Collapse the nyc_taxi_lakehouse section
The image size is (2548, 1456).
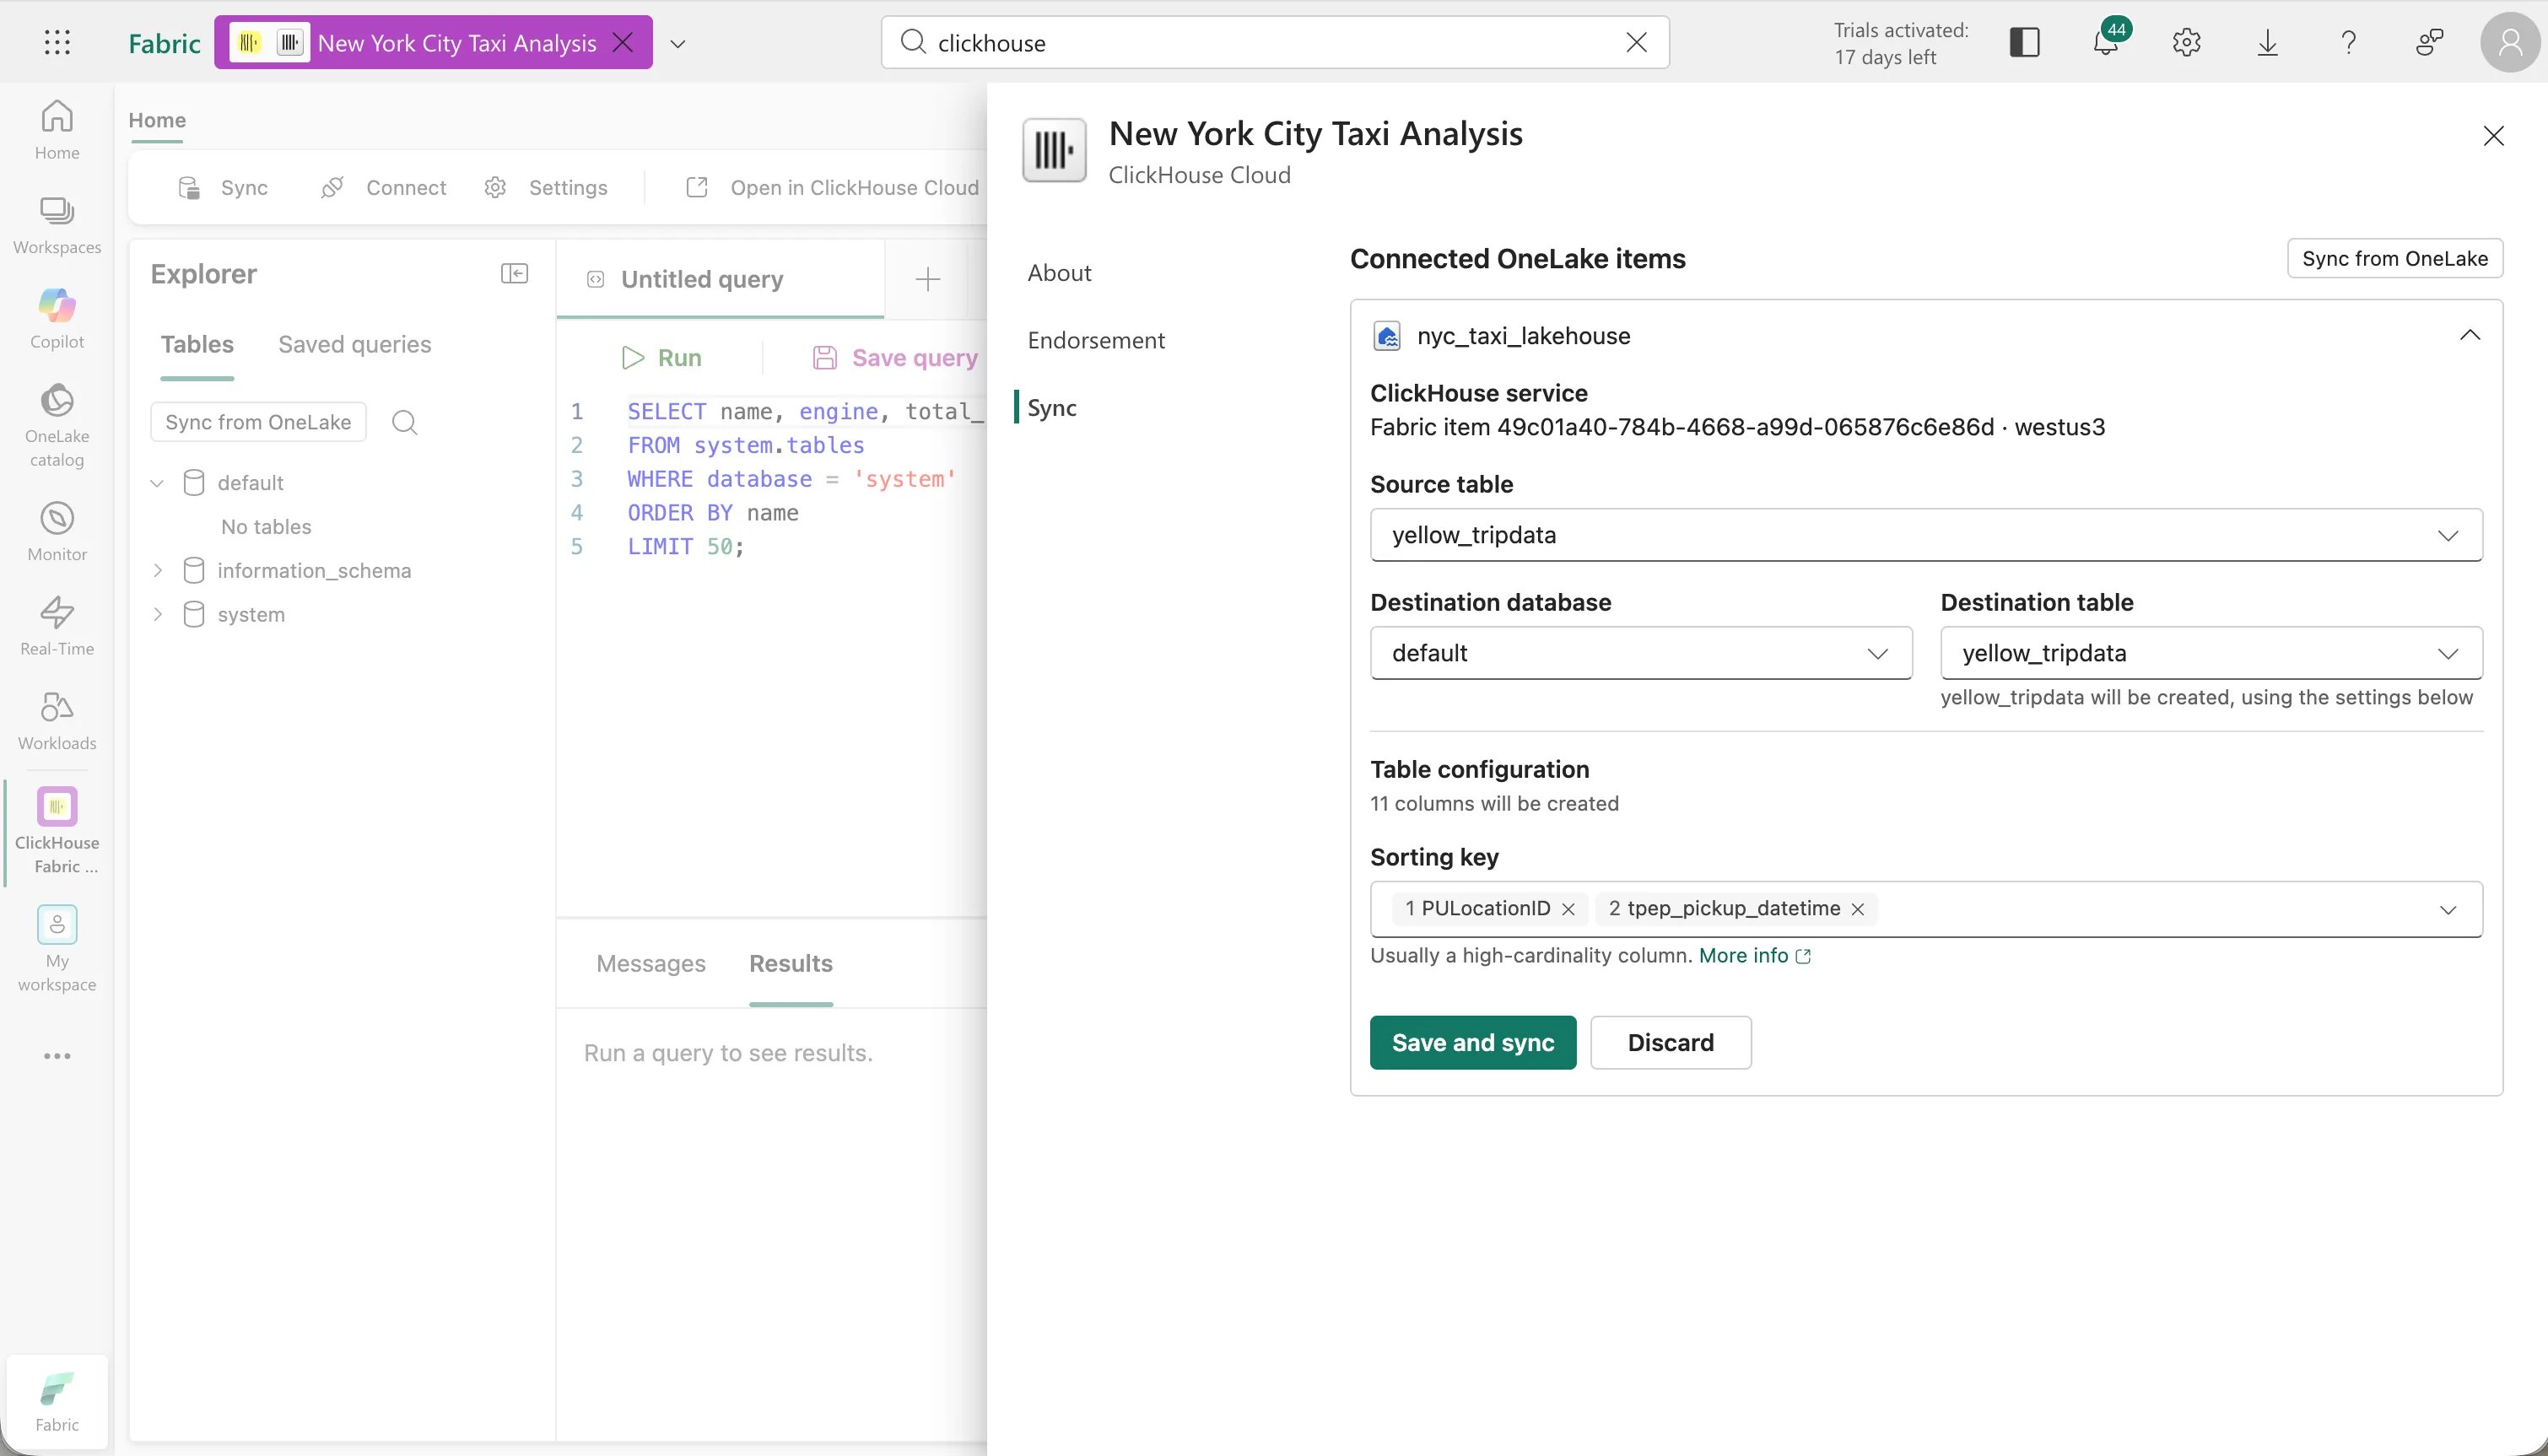coord(2470,335)
